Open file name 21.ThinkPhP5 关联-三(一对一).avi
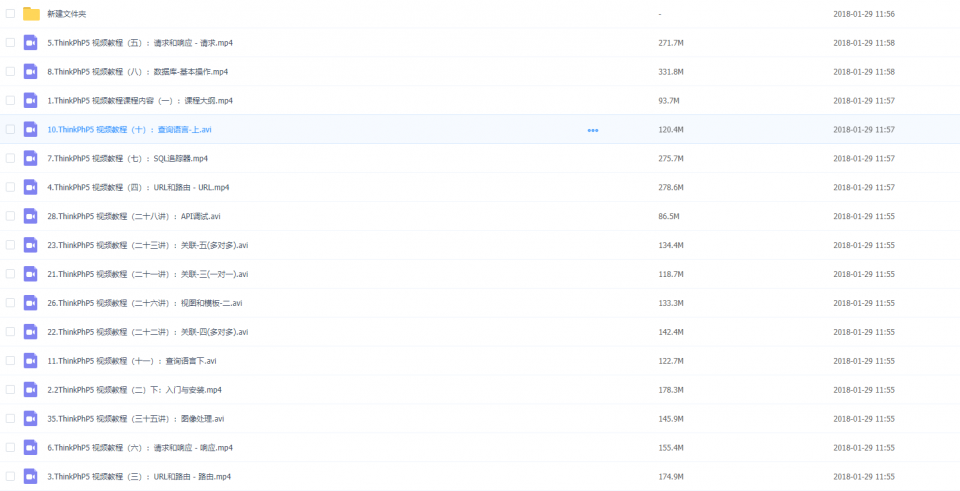Viewport: 960px width, 491px height. [148, 274]
